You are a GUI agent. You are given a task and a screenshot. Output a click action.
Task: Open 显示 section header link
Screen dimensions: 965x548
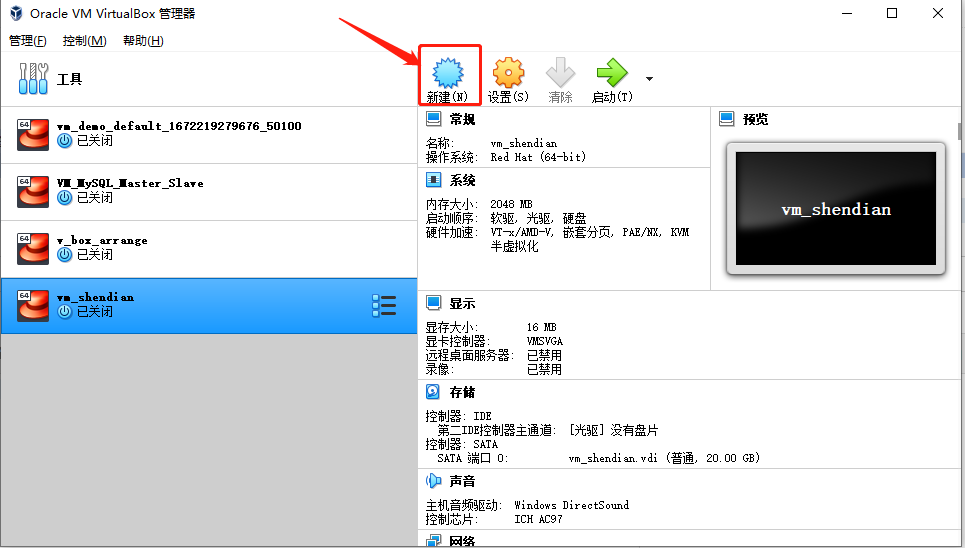462,304
